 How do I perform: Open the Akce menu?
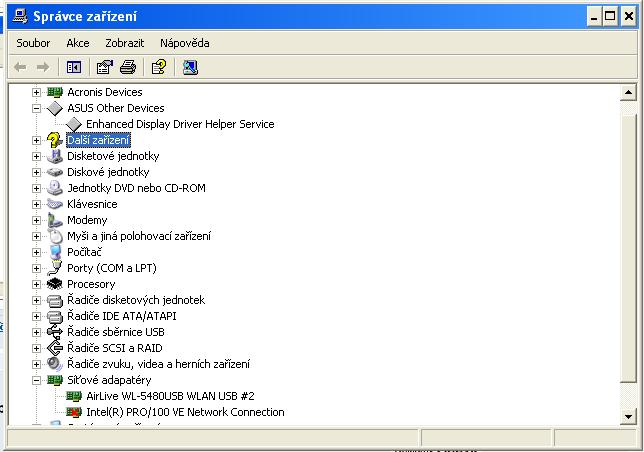click(78, 43)
